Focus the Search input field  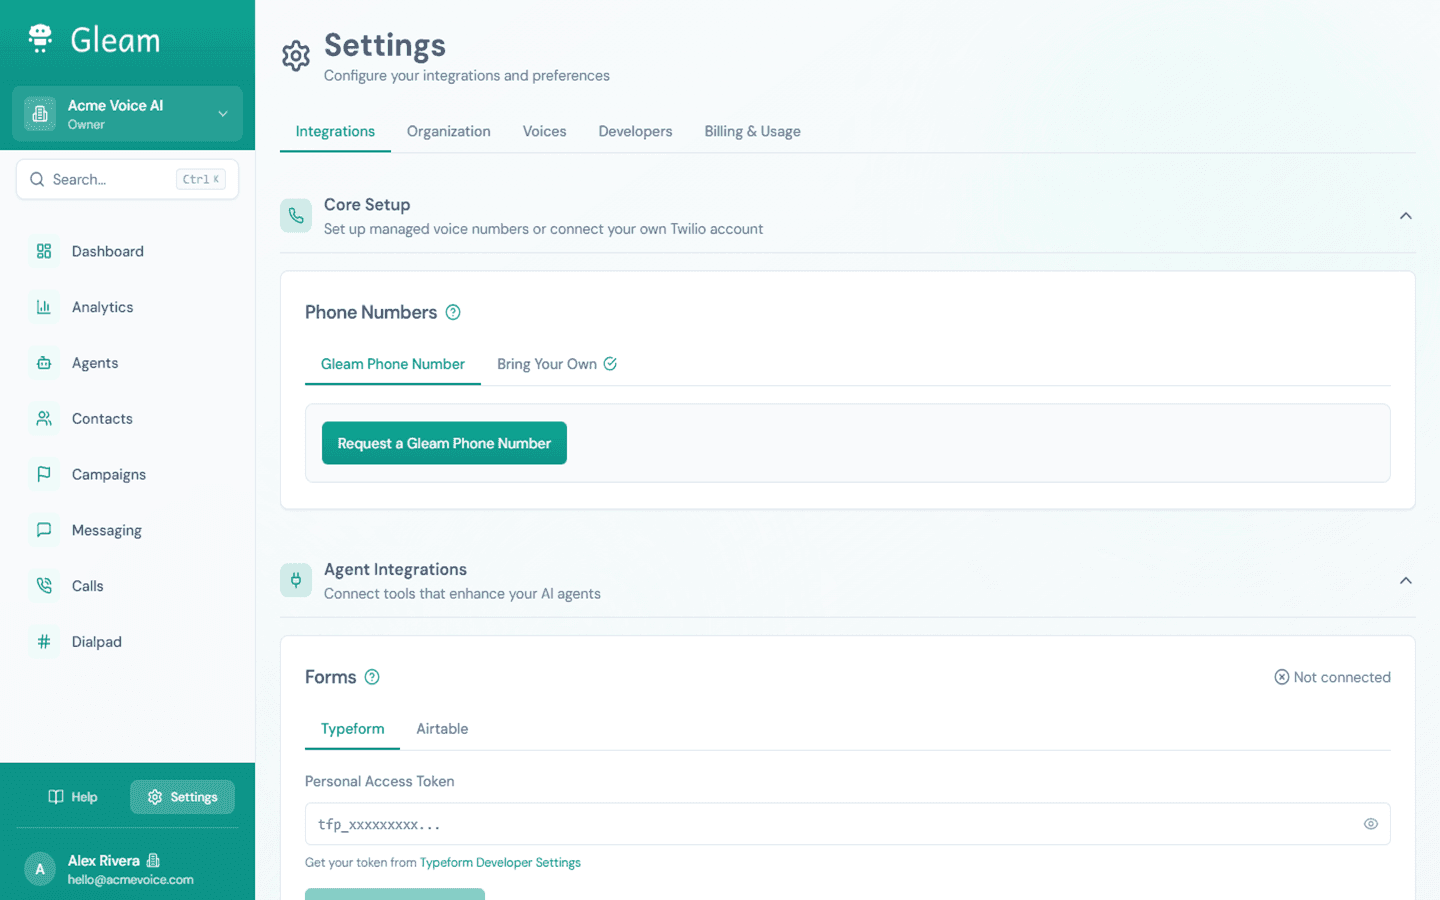click(x=127, y=179)
